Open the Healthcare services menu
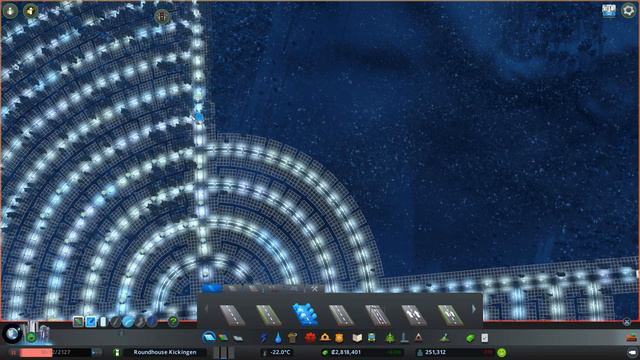Viewport: 640px width, 360px height. 310,338
